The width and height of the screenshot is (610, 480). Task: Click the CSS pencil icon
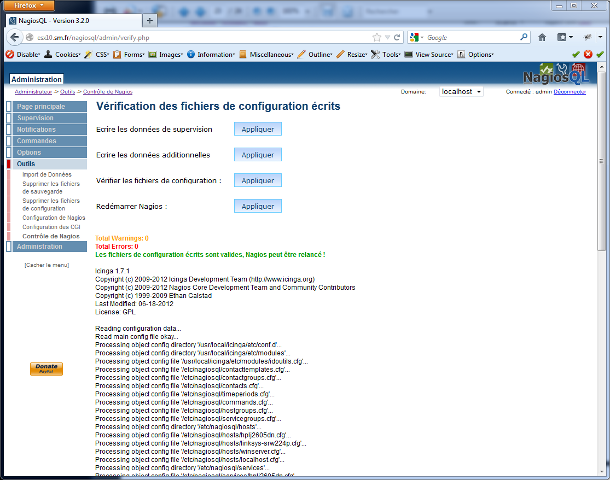click(88, 54)
